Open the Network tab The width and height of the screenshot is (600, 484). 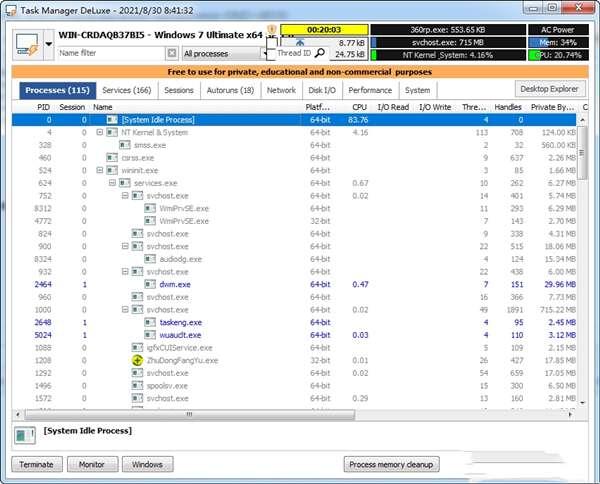click(x=281, y=90)
